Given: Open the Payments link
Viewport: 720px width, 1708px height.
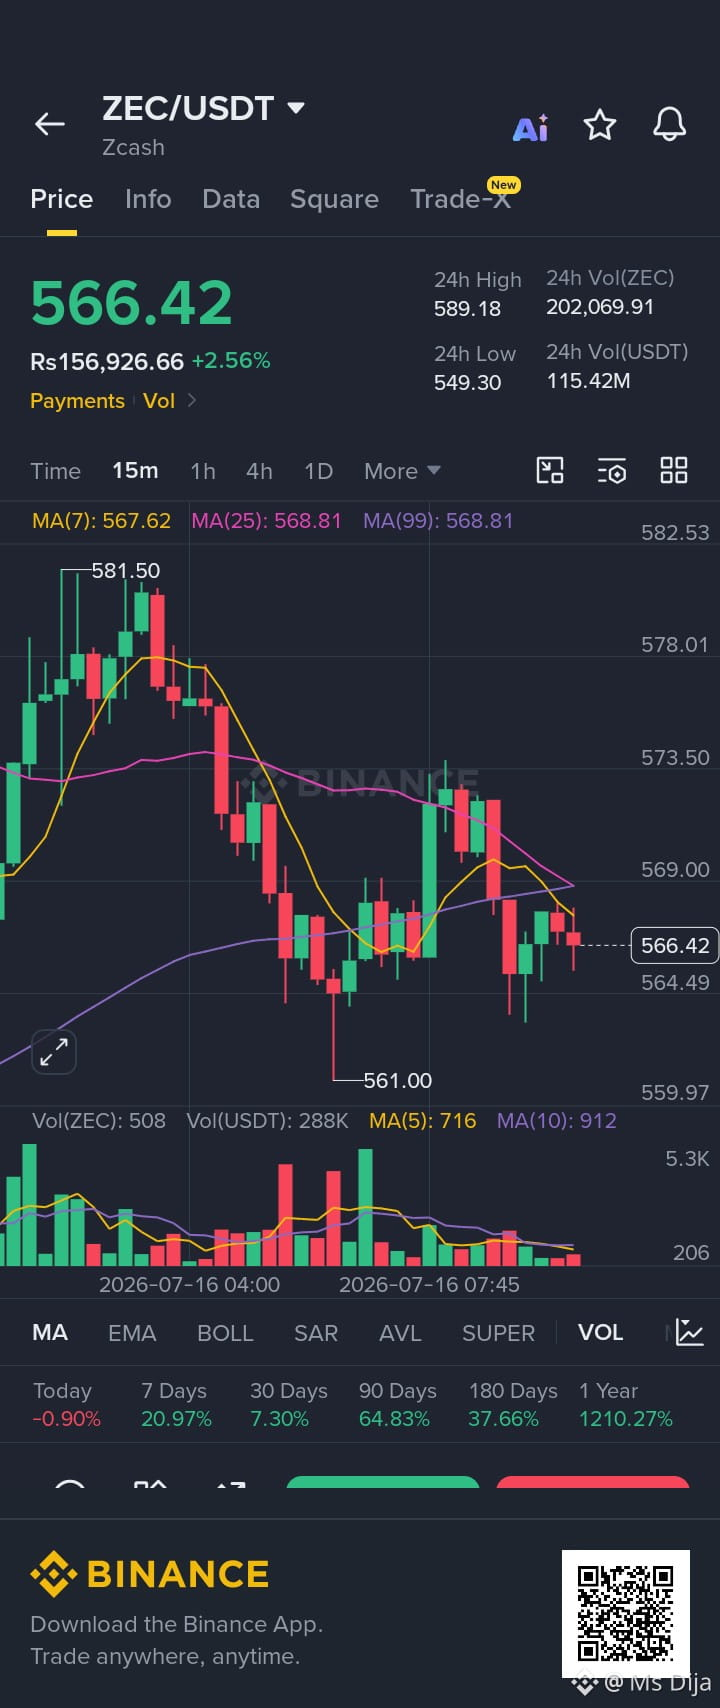Looking at the screenshot, I should pyautogui.click(x=77, y=401).
